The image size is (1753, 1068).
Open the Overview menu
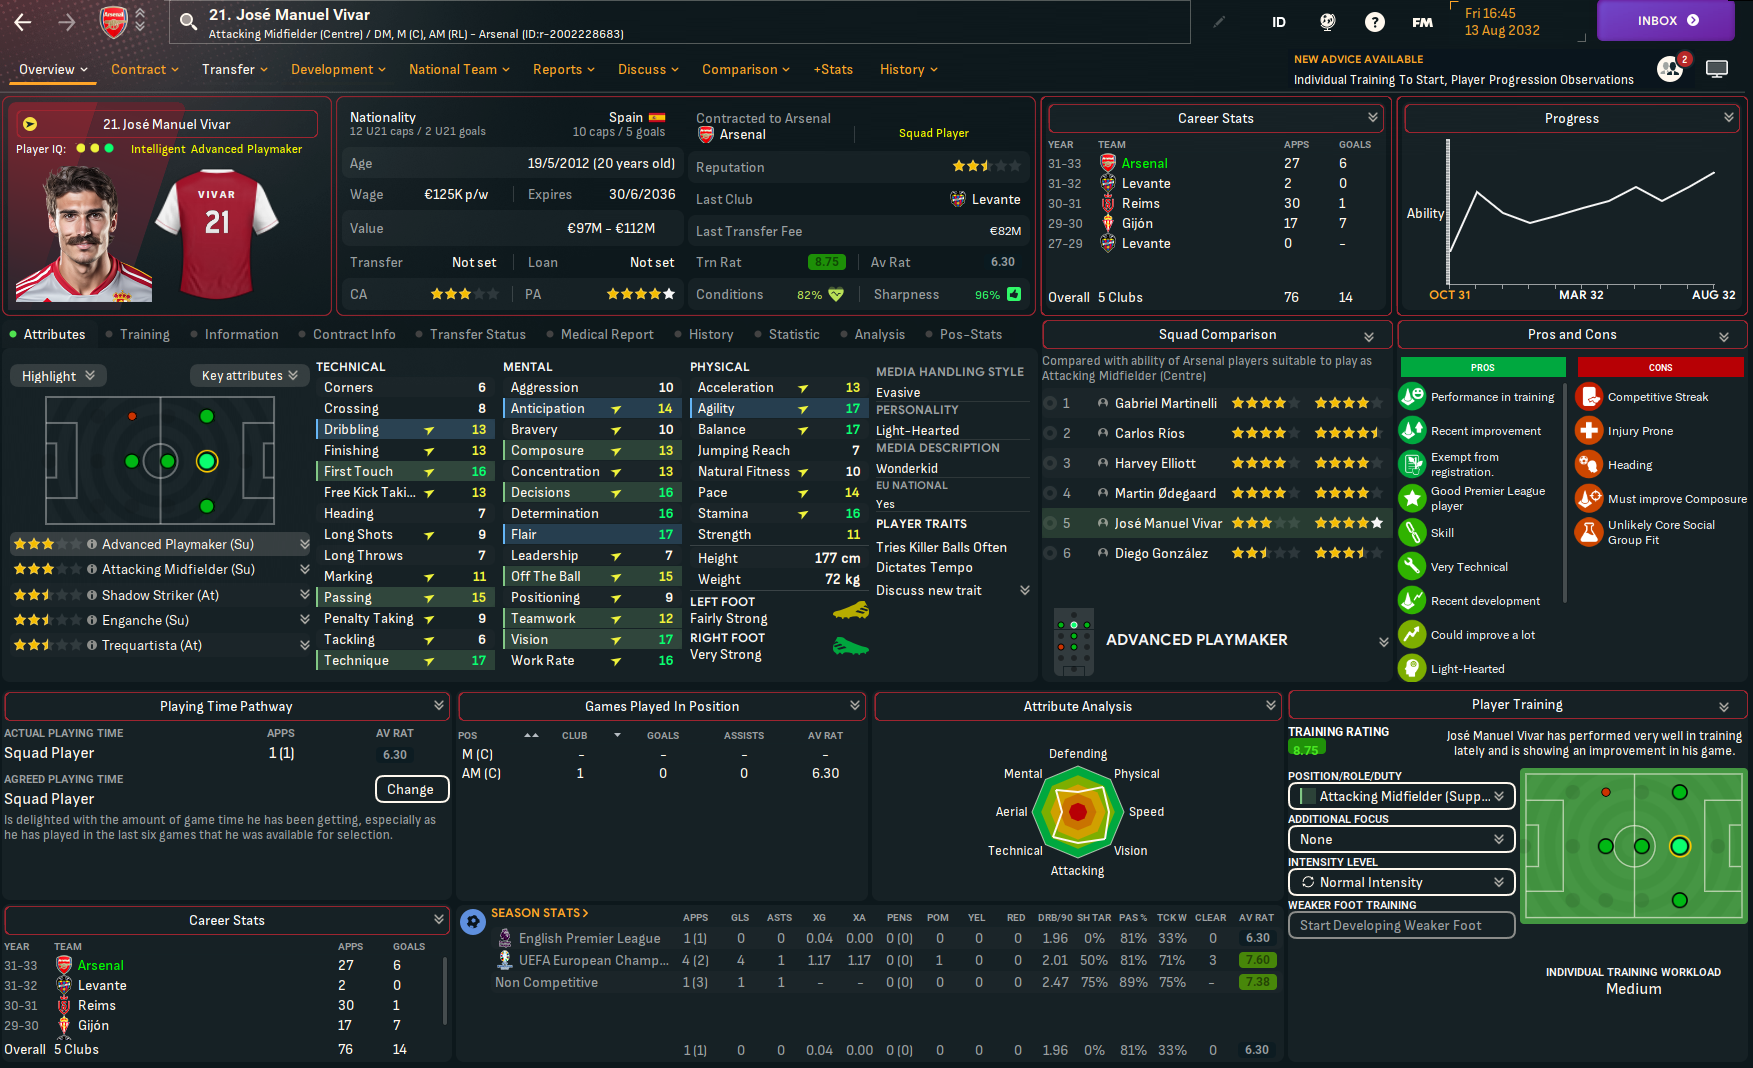53,69
